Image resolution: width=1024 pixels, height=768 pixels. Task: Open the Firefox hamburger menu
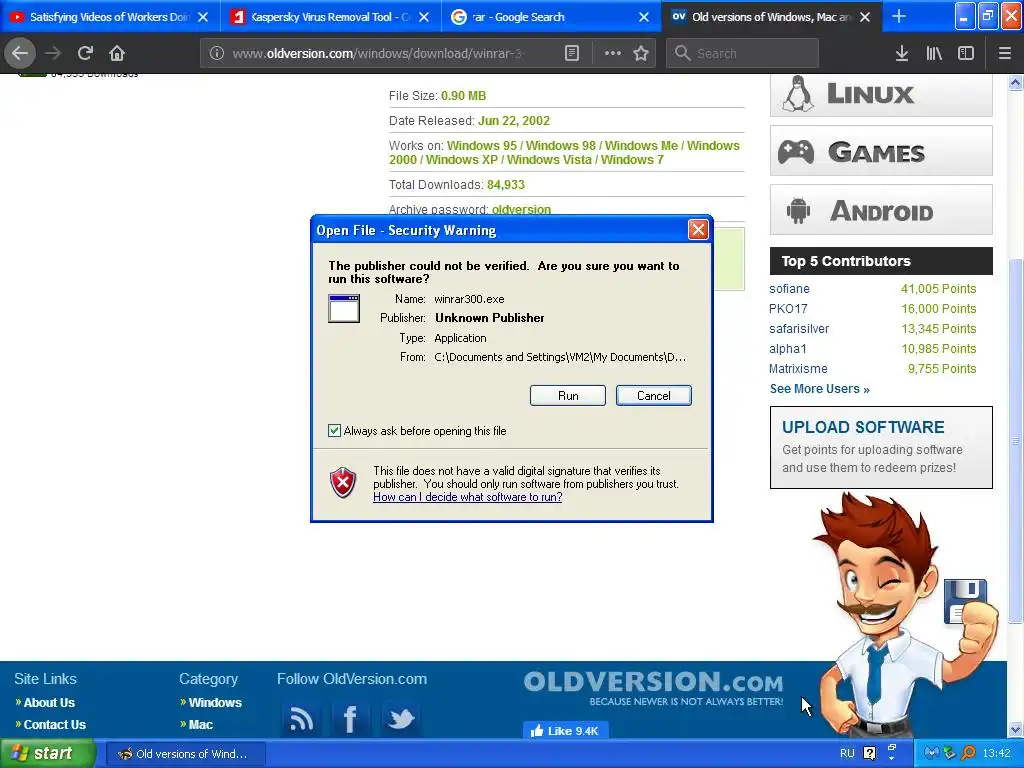point(1004,54)
